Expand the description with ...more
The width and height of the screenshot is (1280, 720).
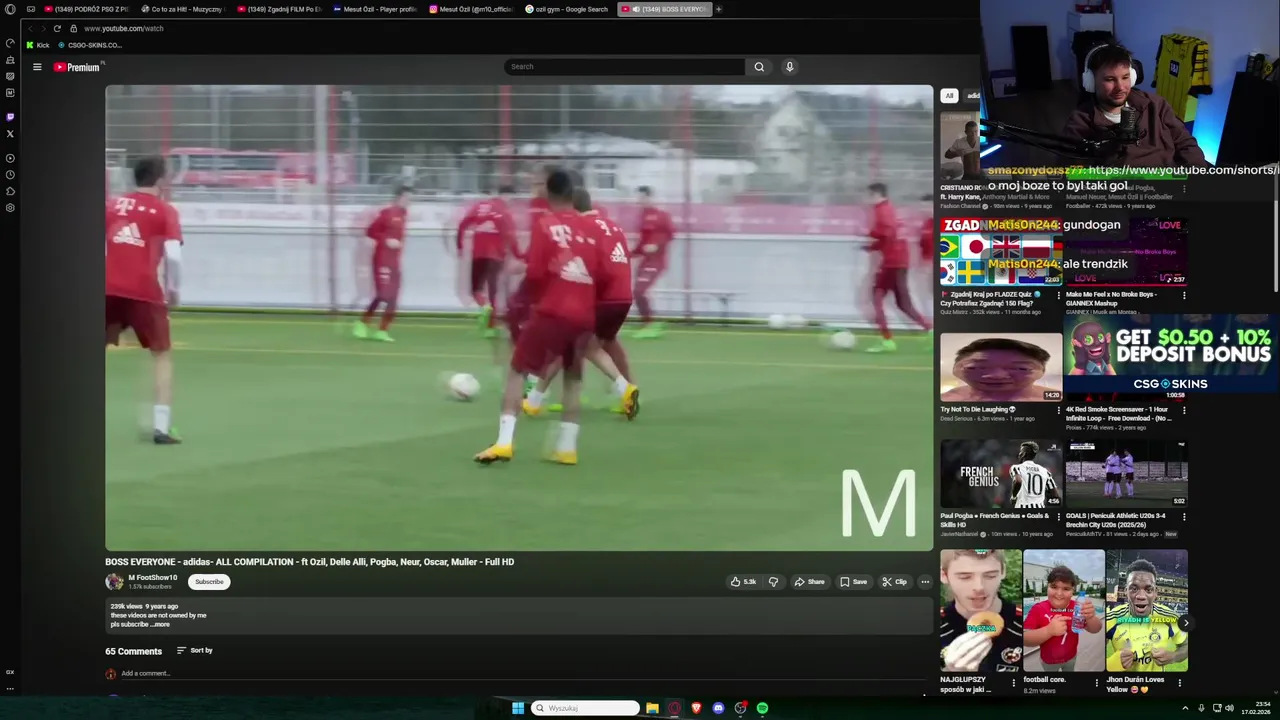(161, 624)
